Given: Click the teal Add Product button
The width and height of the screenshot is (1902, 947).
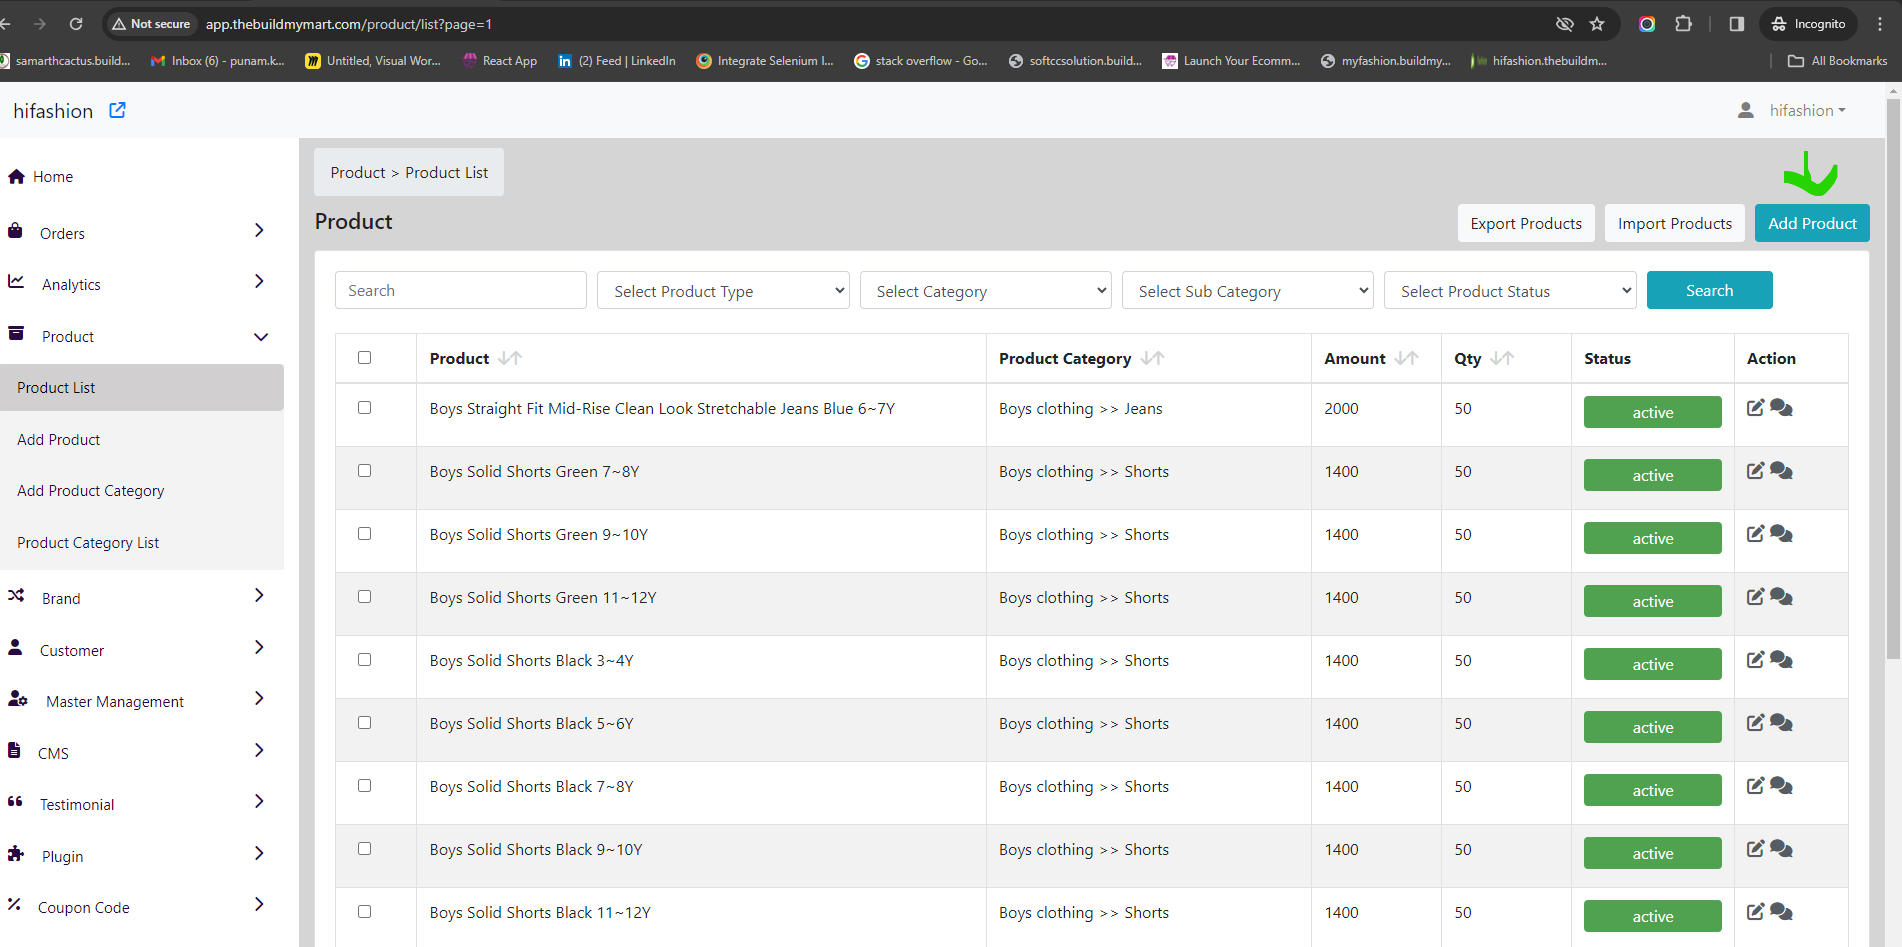Looking at the screenshot, I should coord(1812,224).
